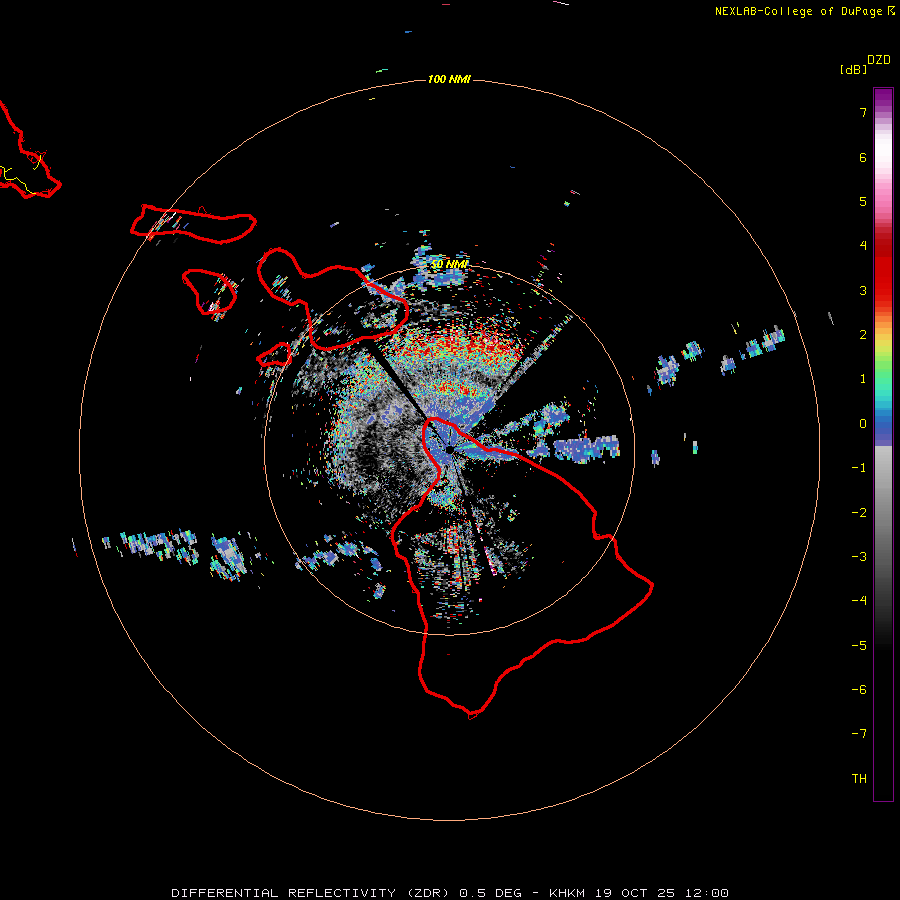
Task: Click the 6 tick label on the colorbar
Action: pyautogui.click(x=863, y=157)
